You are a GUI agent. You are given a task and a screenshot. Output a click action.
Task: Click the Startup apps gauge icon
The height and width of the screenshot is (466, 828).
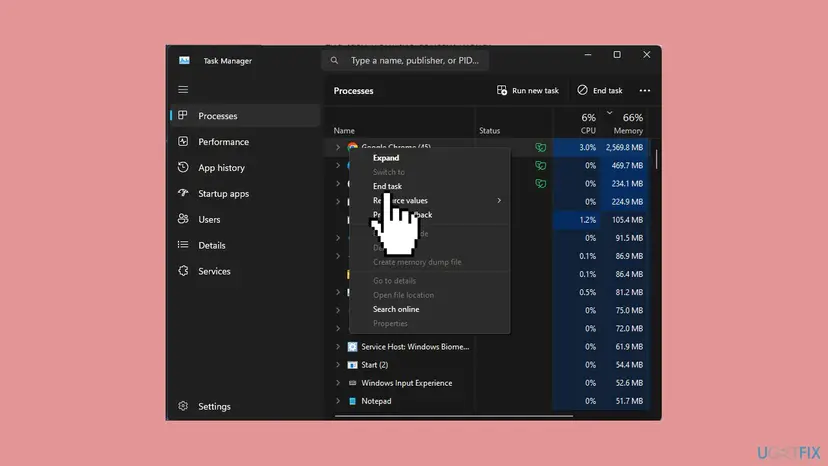pos(183,193)
